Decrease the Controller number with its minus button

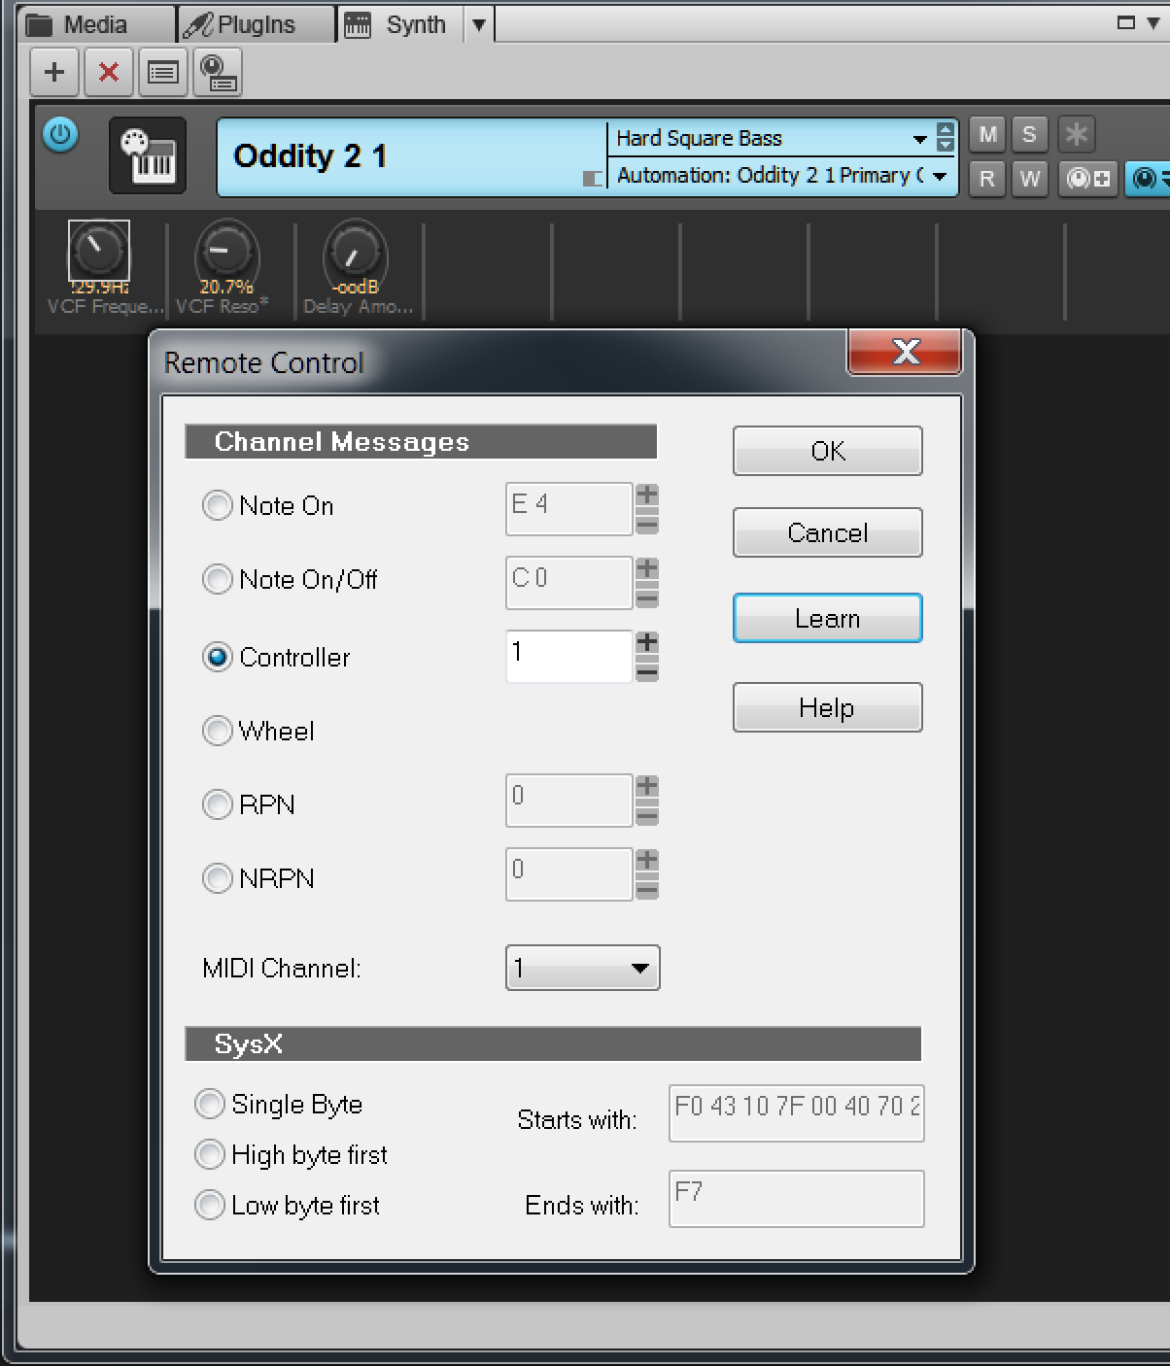point(647,671)
